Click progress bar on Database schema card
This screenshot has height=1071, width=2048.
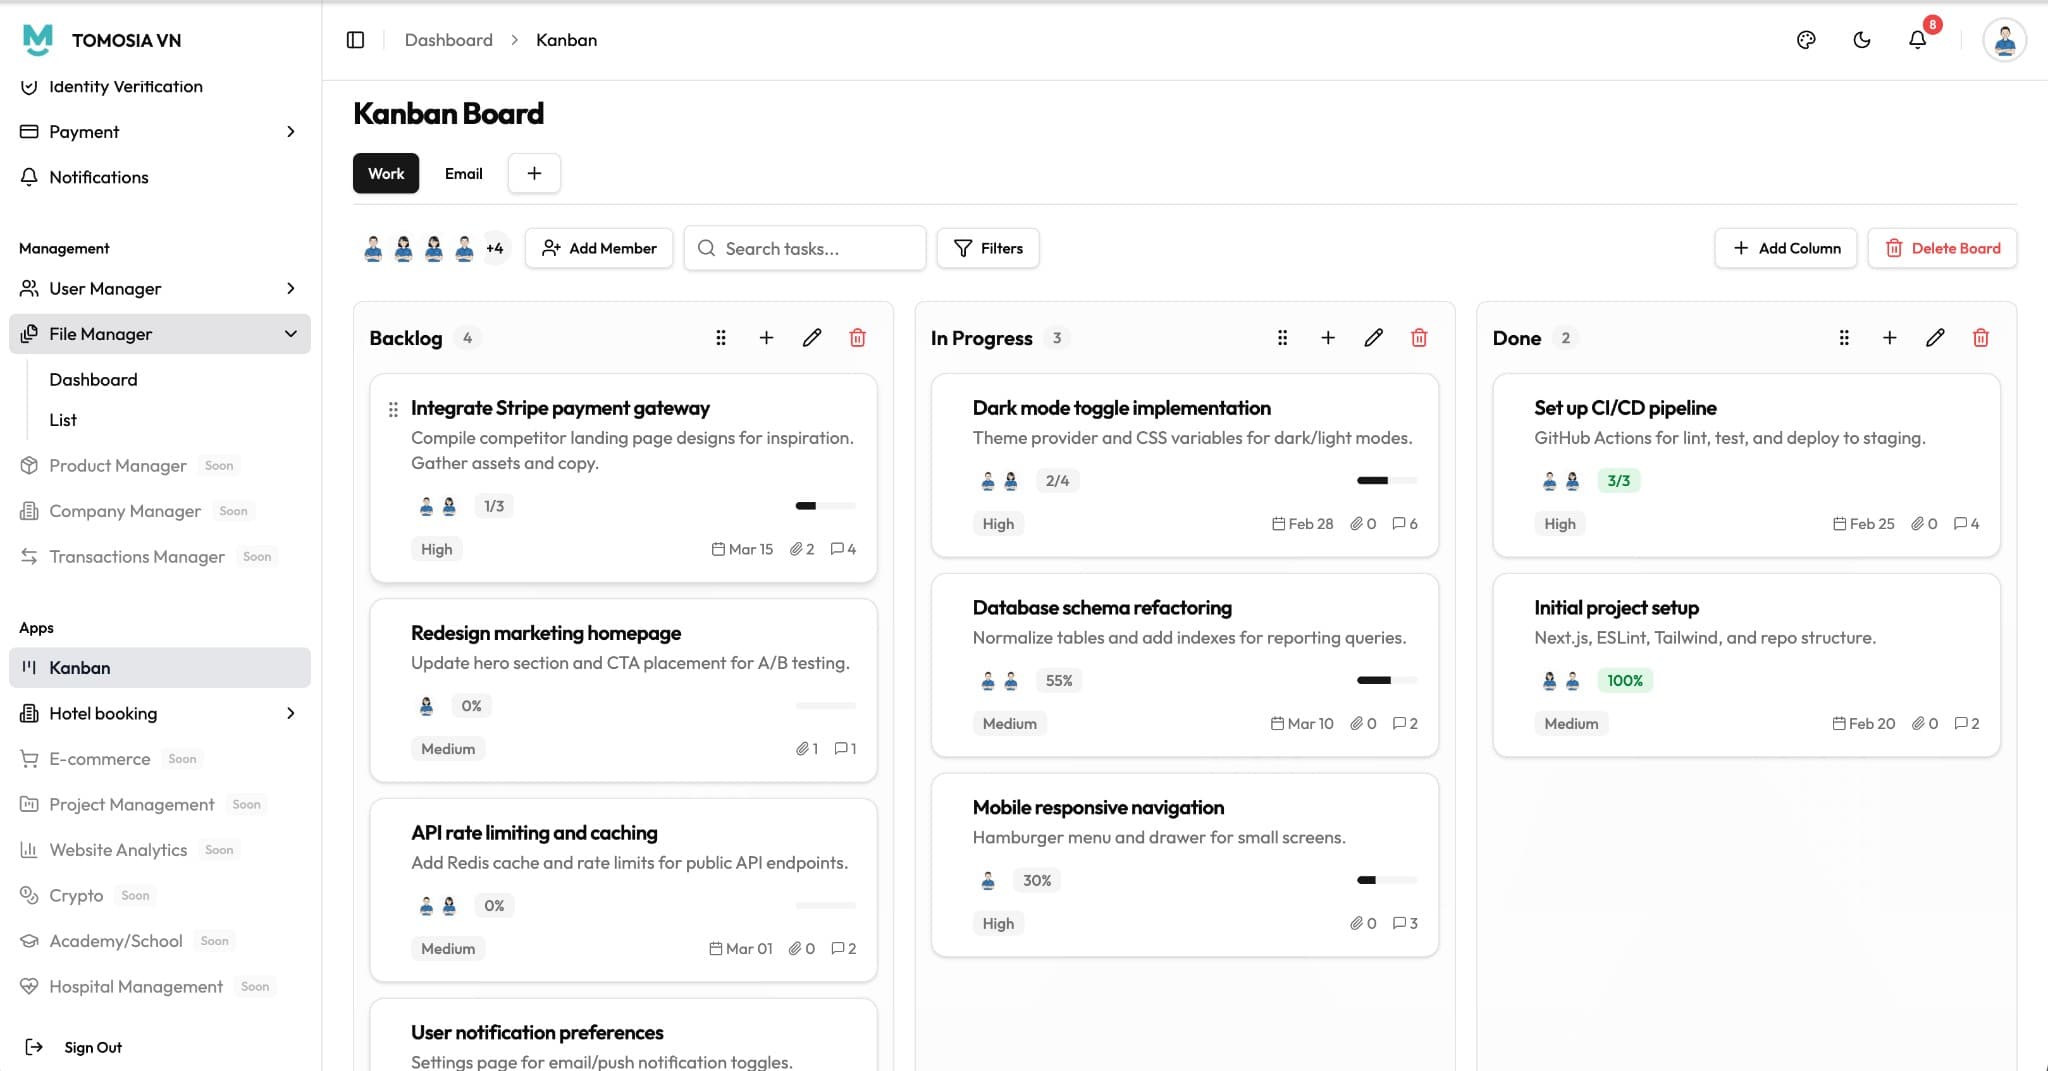[x=1387, y=680]
